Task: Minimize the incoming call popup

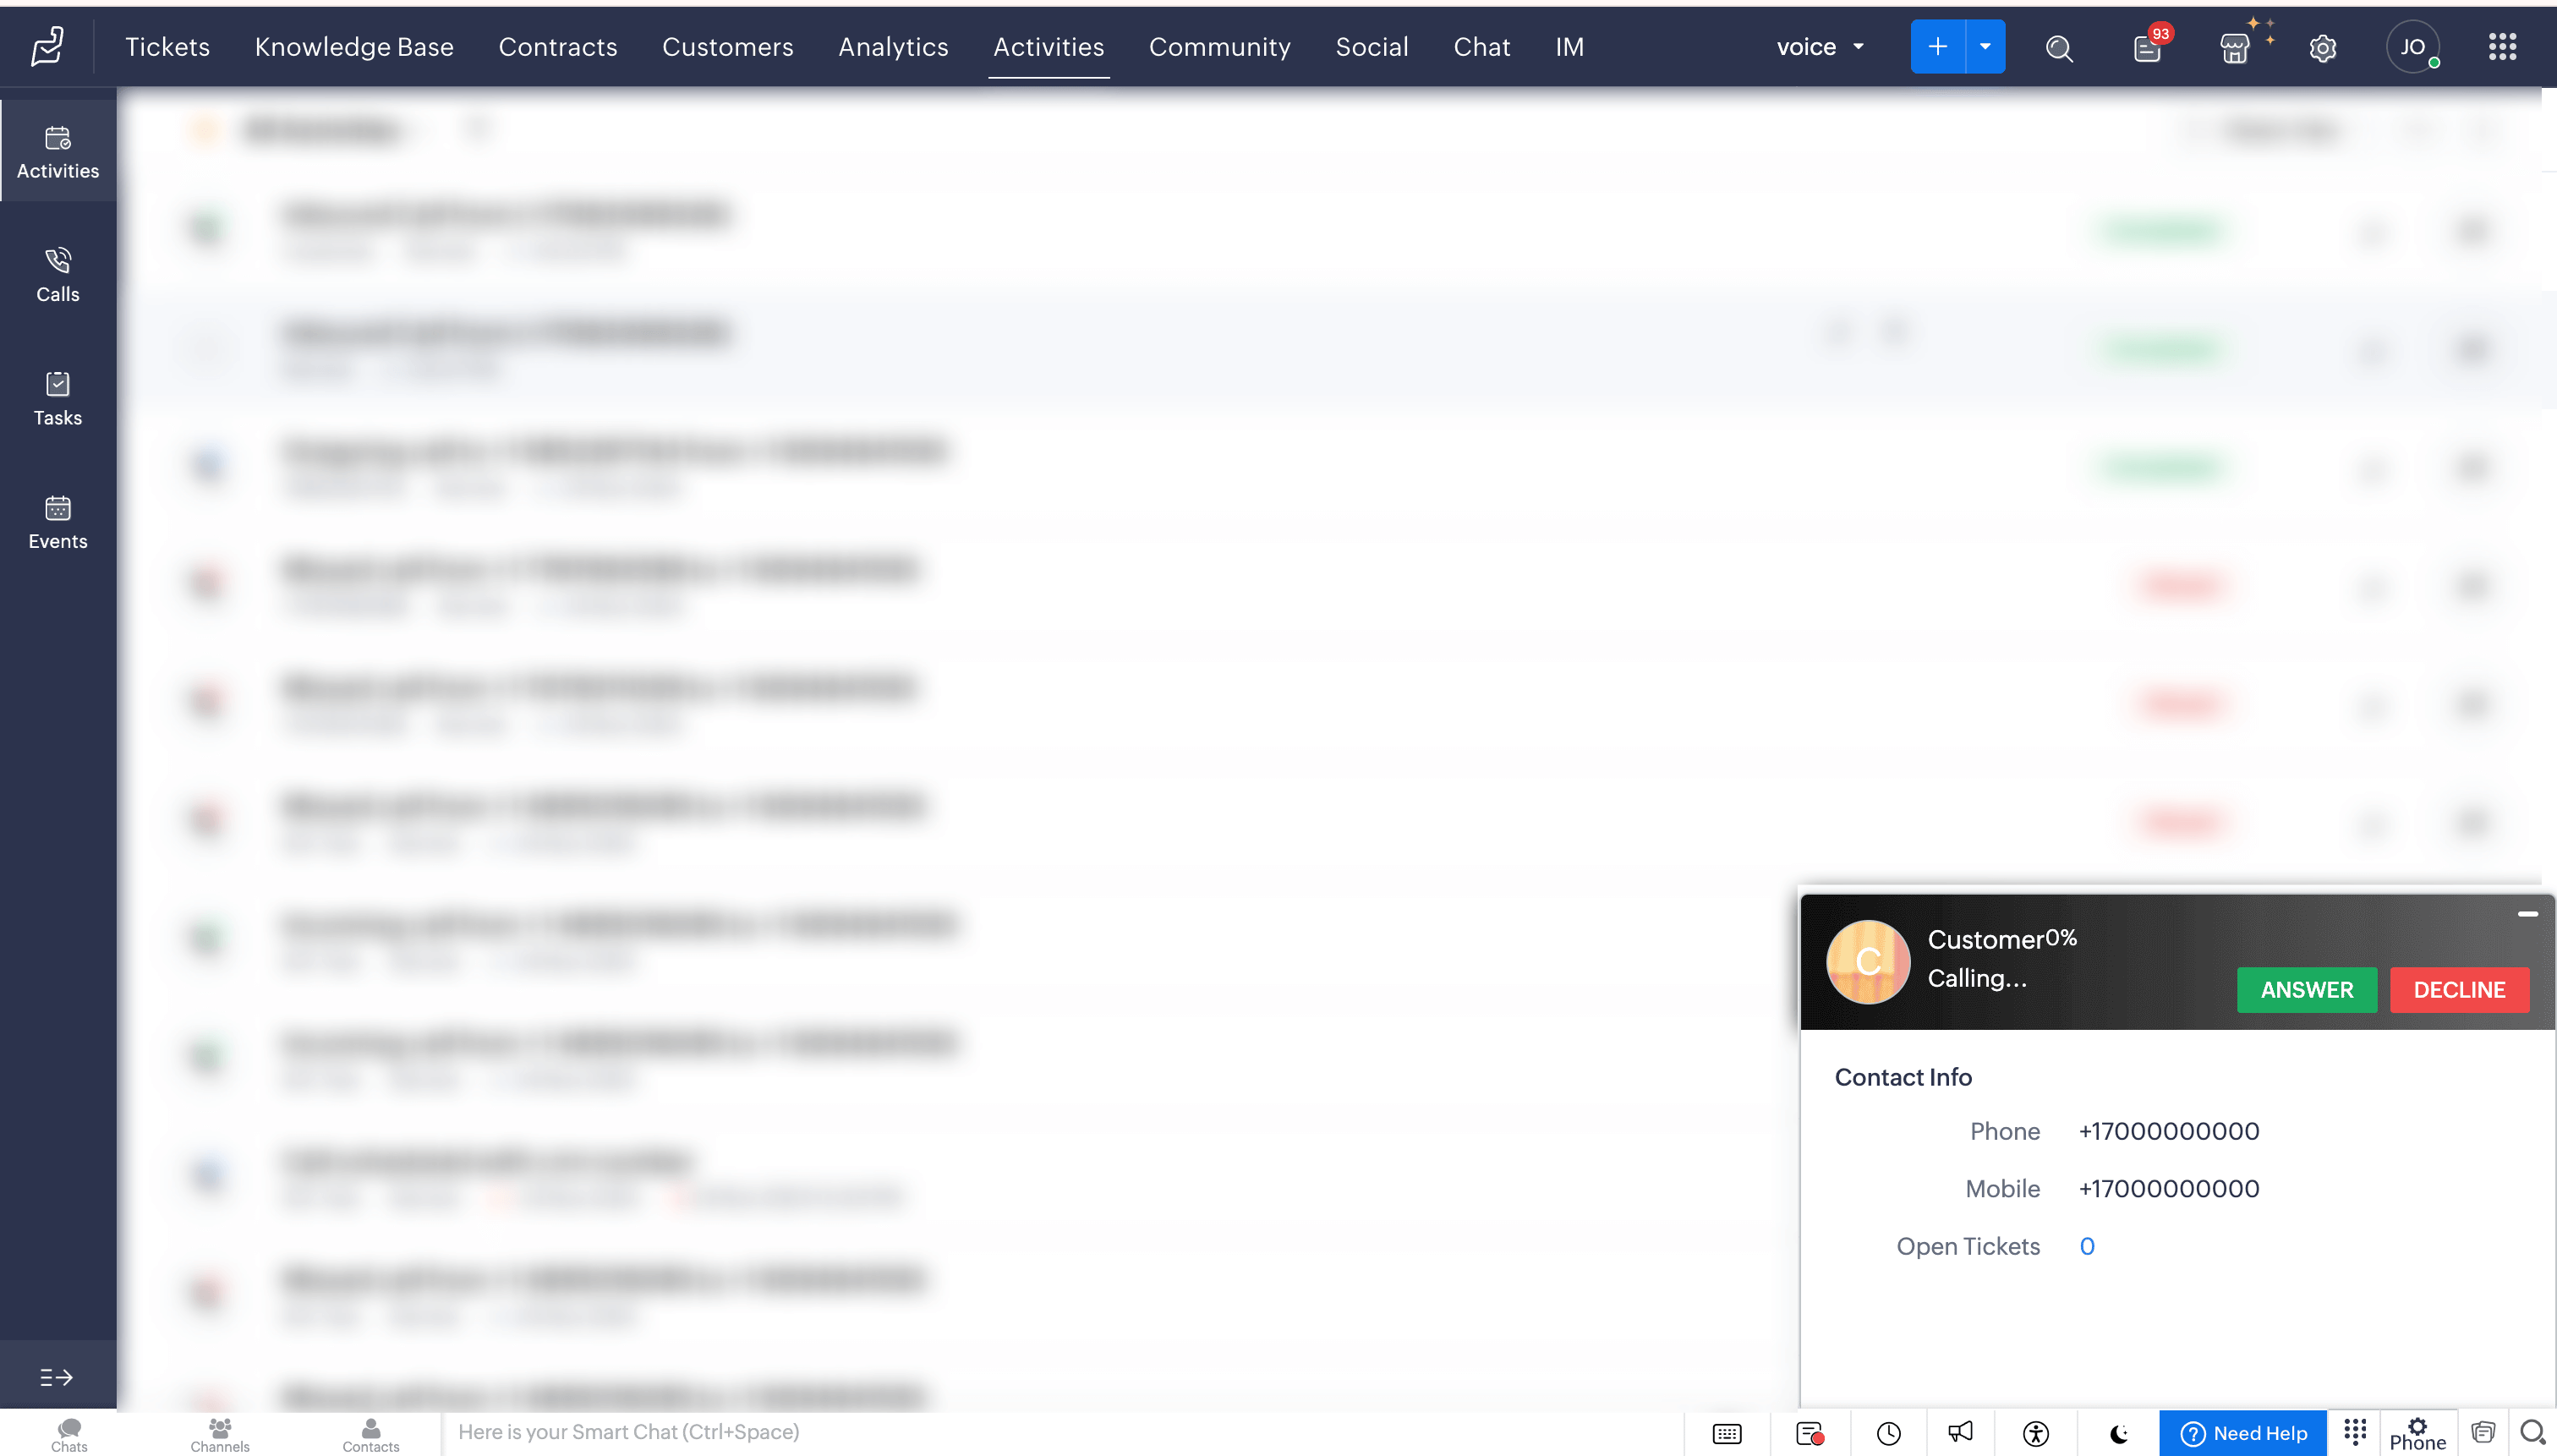Action: pyautogui.click(x=2527, y=914)
